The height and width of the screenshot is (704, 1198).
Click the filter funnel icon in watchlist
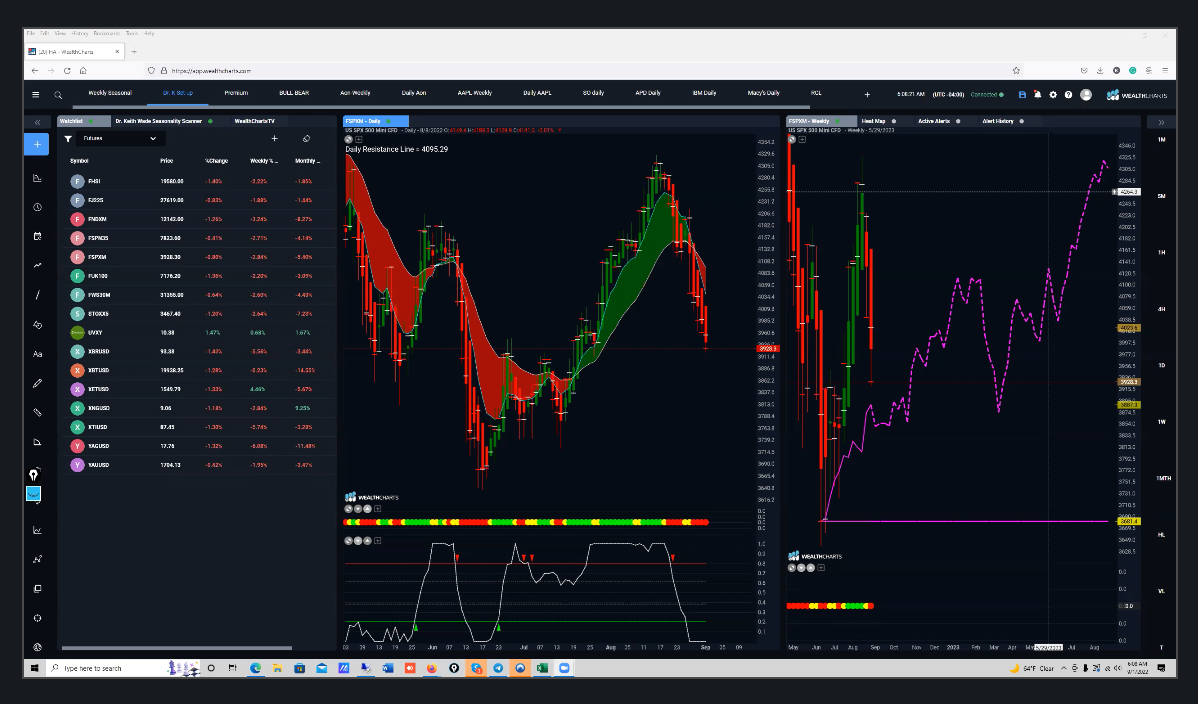point(68,138)
